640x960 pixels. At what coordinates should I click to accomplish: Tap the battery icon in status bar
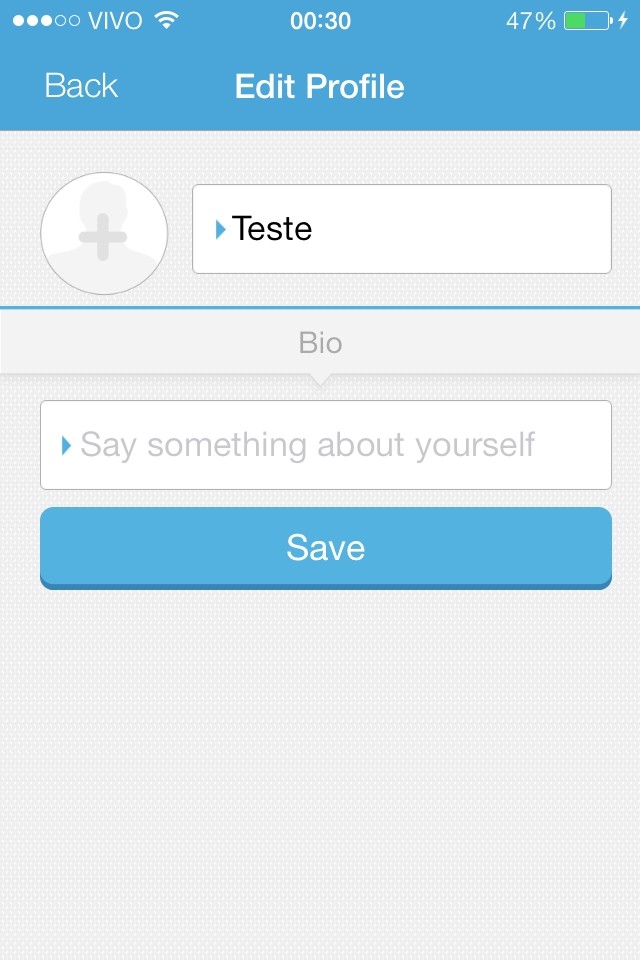(588, 20)
